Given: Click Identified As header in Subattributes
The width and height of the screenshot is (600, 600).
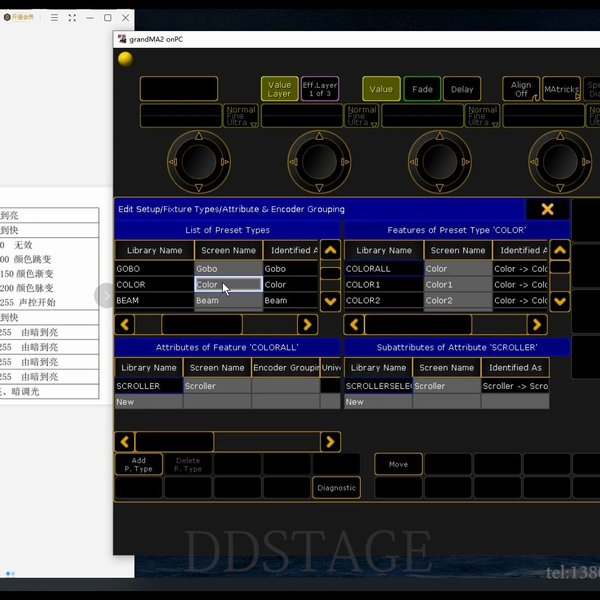Looking at the screenshot, I should tap(515, 368).
